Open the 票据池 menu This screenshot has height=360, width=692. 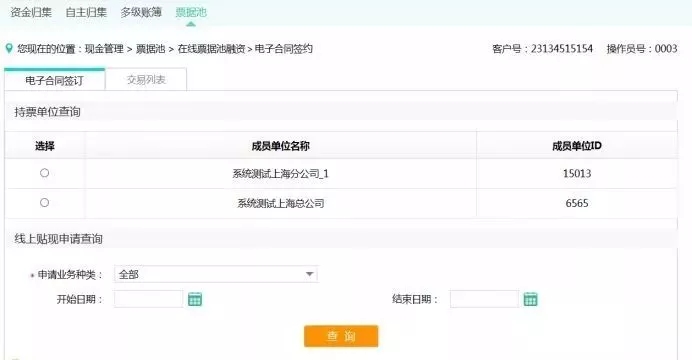point(191,12)
